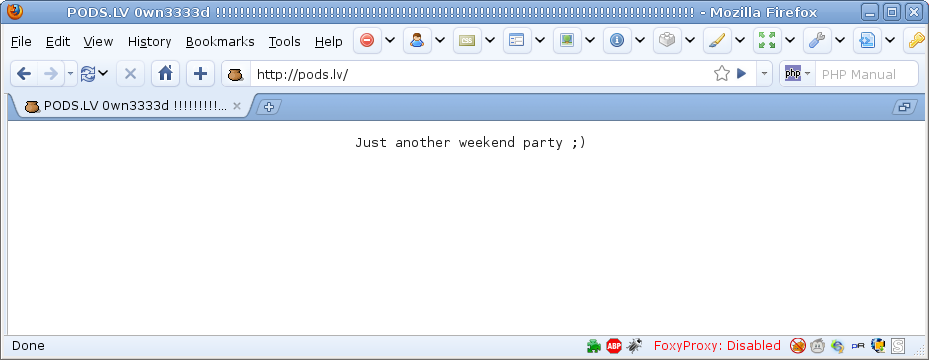Expand the Disable menu dropdown arrow
929x360 pixels.
pyautogui.click(x=390, y=40)
